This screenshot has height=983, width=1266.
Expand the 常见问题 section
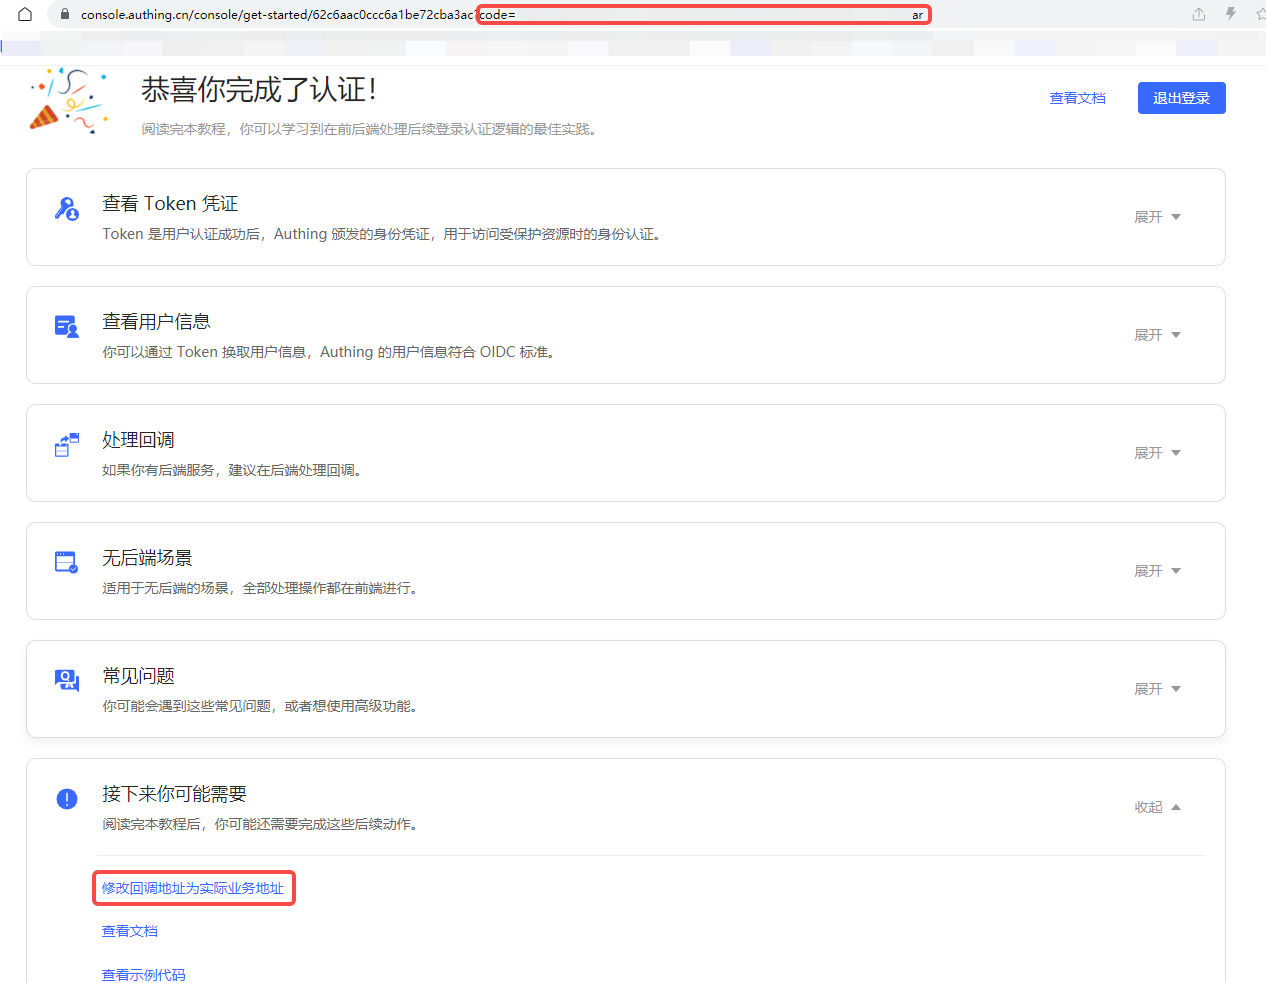coord(1157,689)
